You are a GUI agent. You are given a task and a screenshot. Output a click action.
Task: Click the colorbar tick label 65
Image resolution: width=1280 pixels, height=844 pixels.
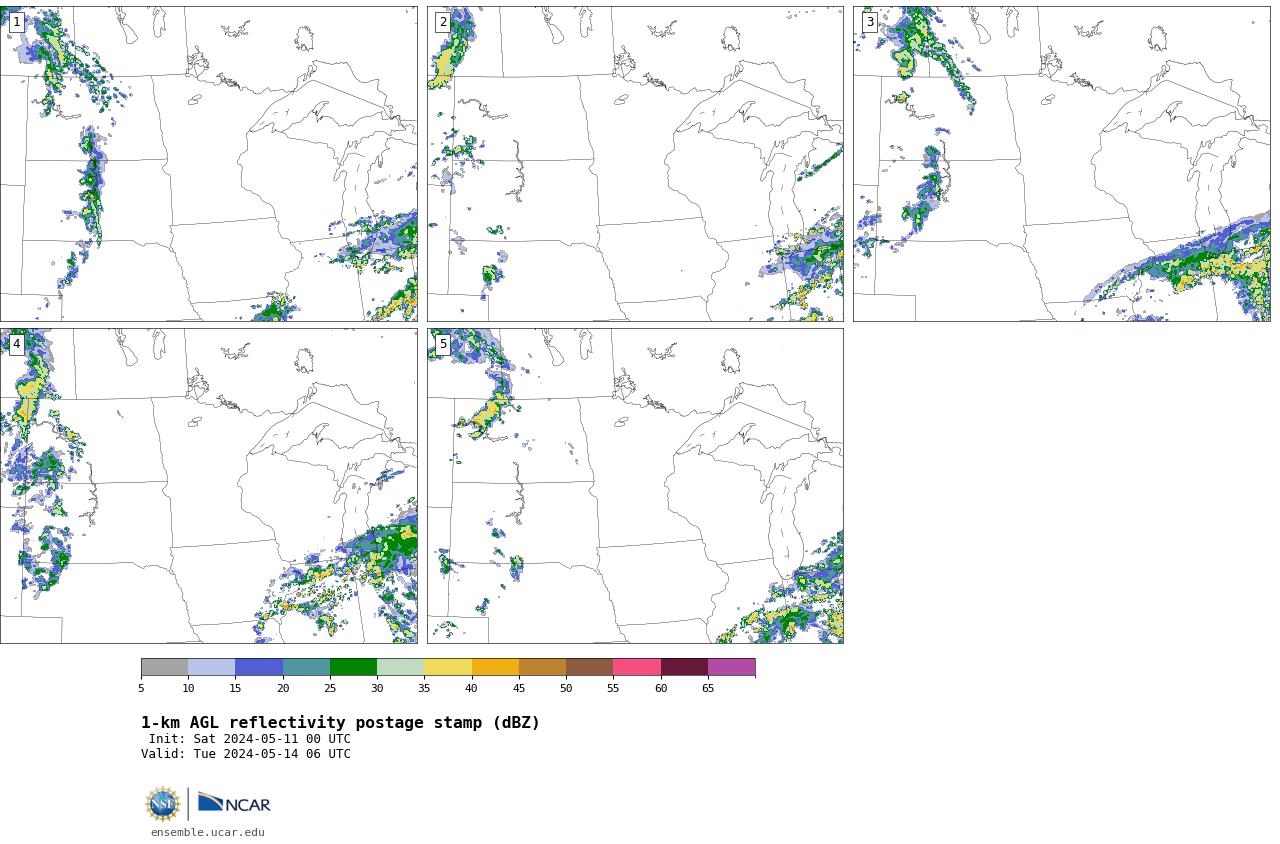point(708,688)
